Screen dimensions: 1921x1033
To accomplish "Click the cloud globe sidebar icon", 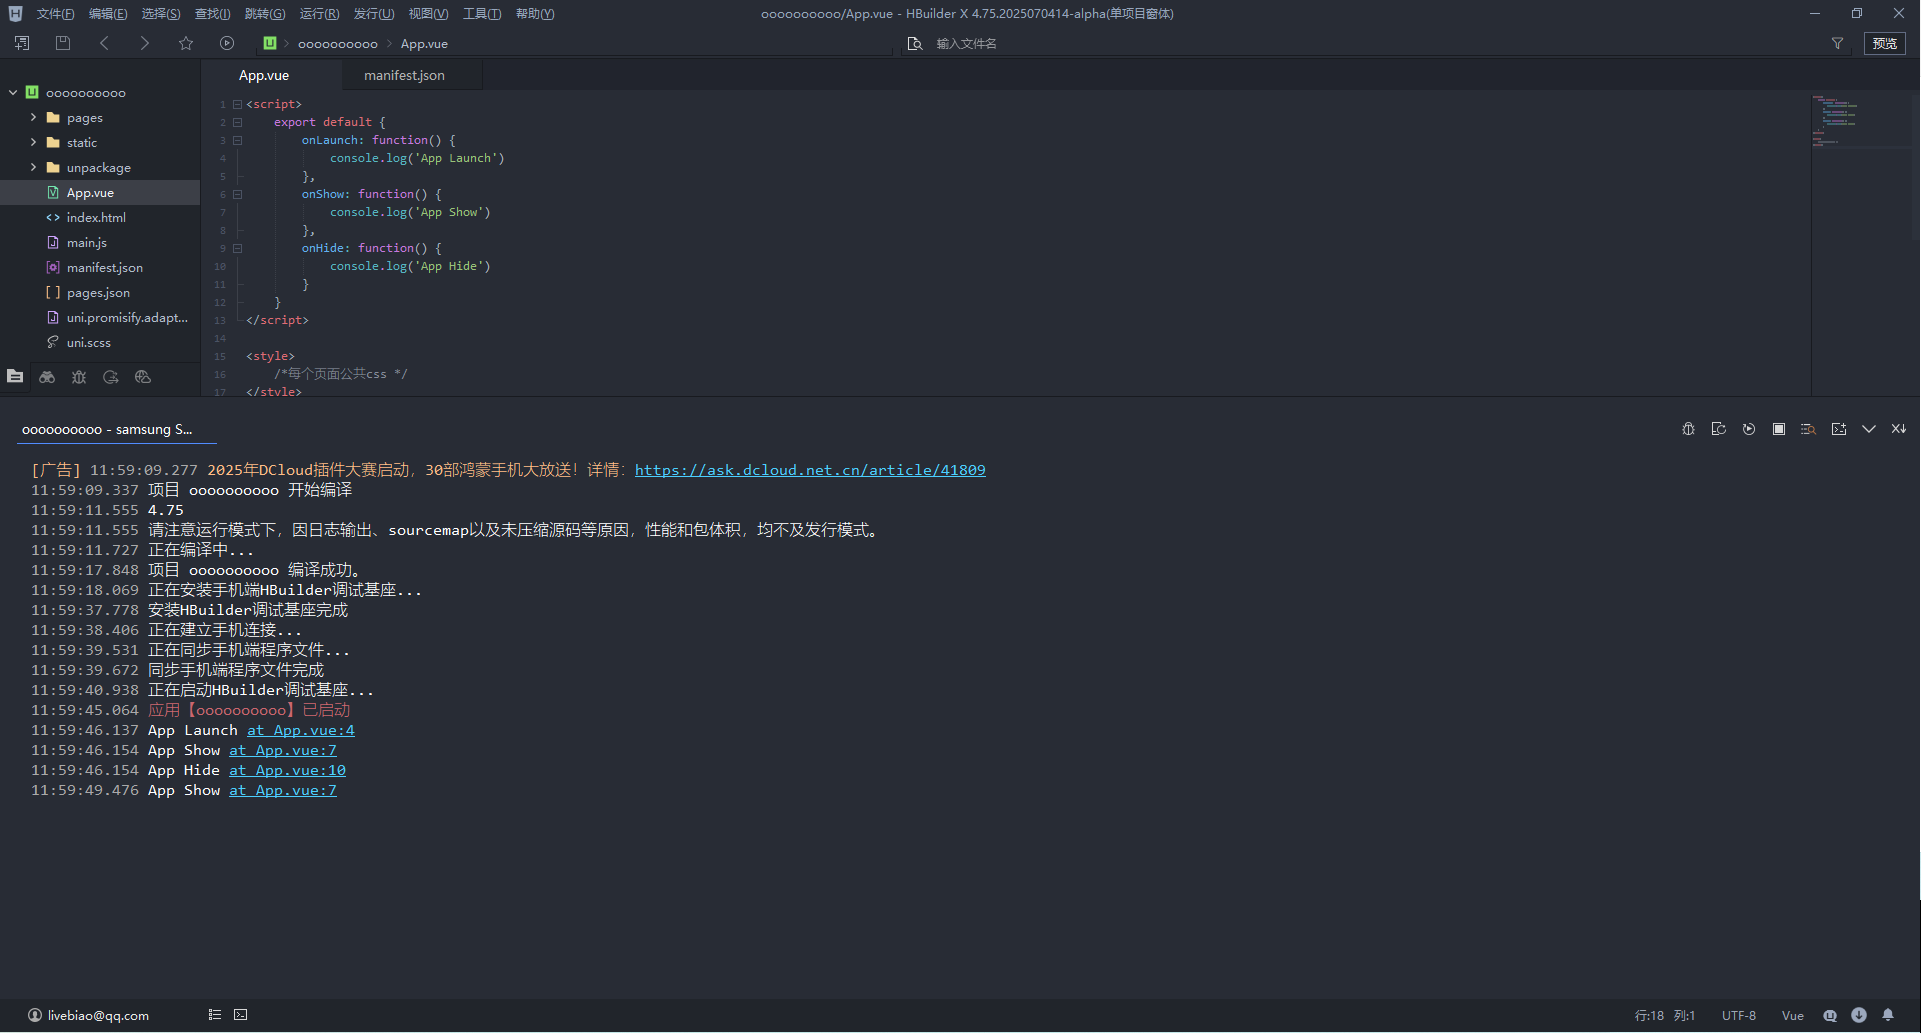I will pyautogui.click(x=143, y=377).
